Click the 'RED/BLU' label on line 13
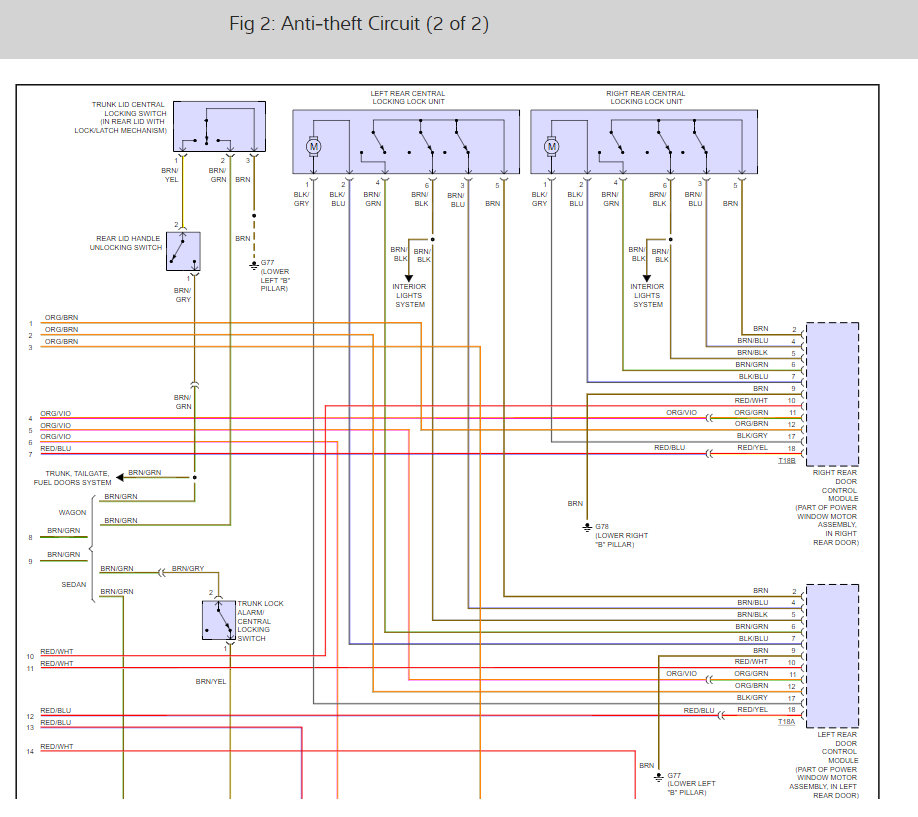Viewport: 918px width, 817px height. tap(56, 723)
